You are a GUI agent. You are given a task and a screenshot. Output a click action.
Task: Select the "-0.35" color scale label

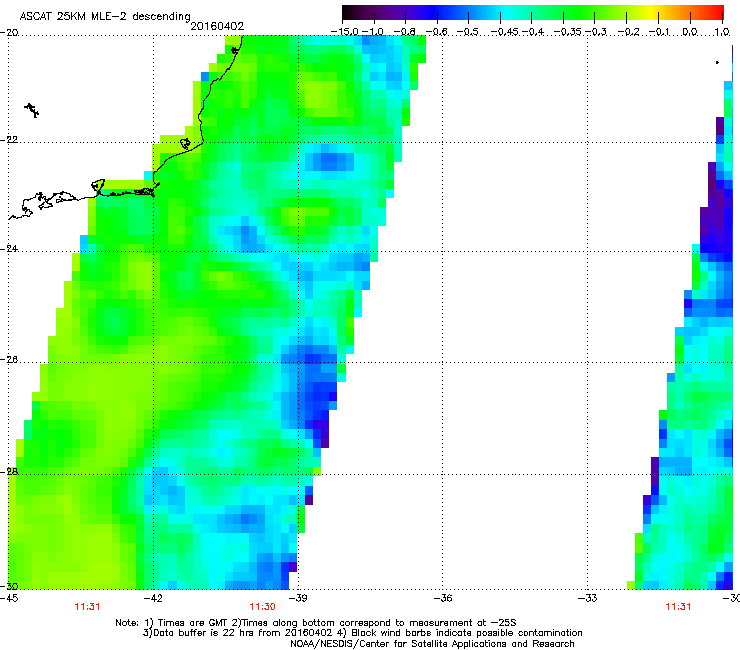(568, 32)
